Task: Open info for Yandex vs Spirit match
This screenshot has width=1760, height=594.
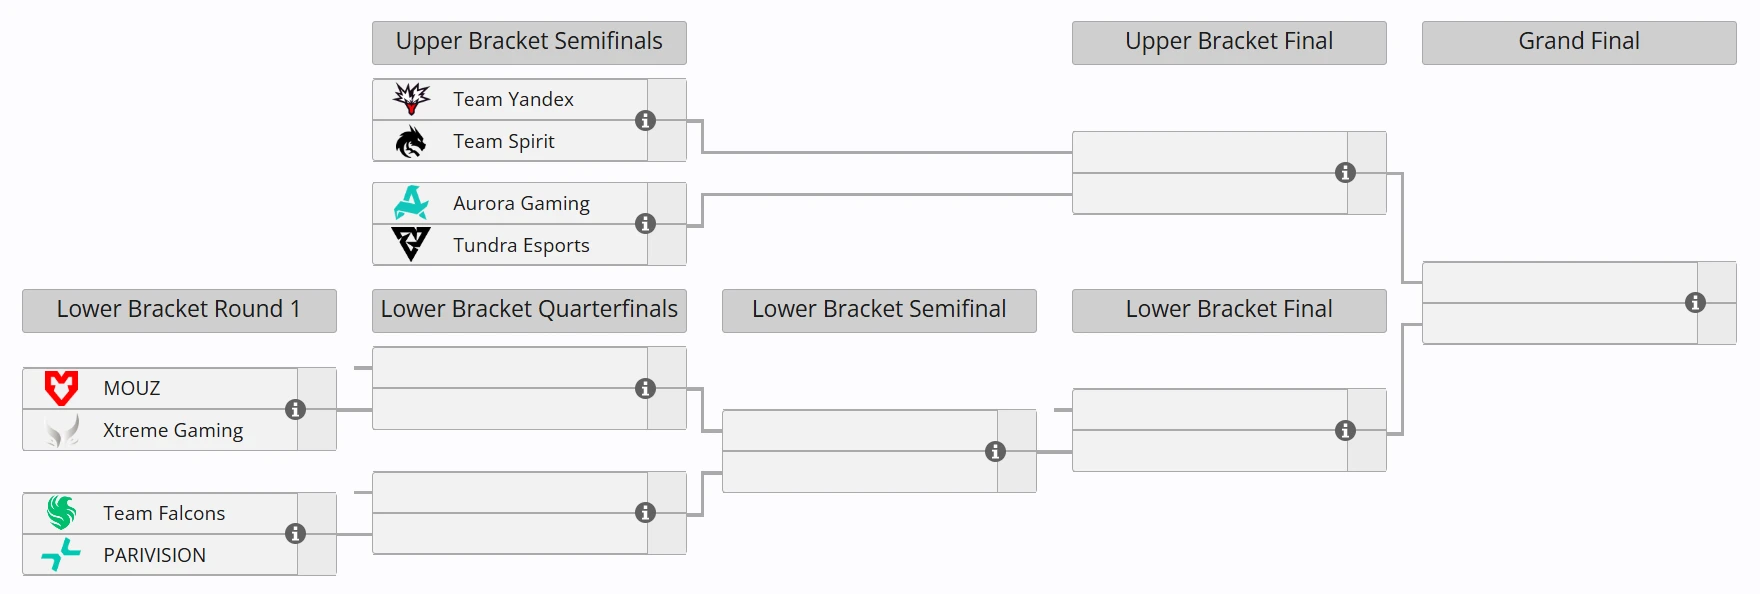Action: 646,121
